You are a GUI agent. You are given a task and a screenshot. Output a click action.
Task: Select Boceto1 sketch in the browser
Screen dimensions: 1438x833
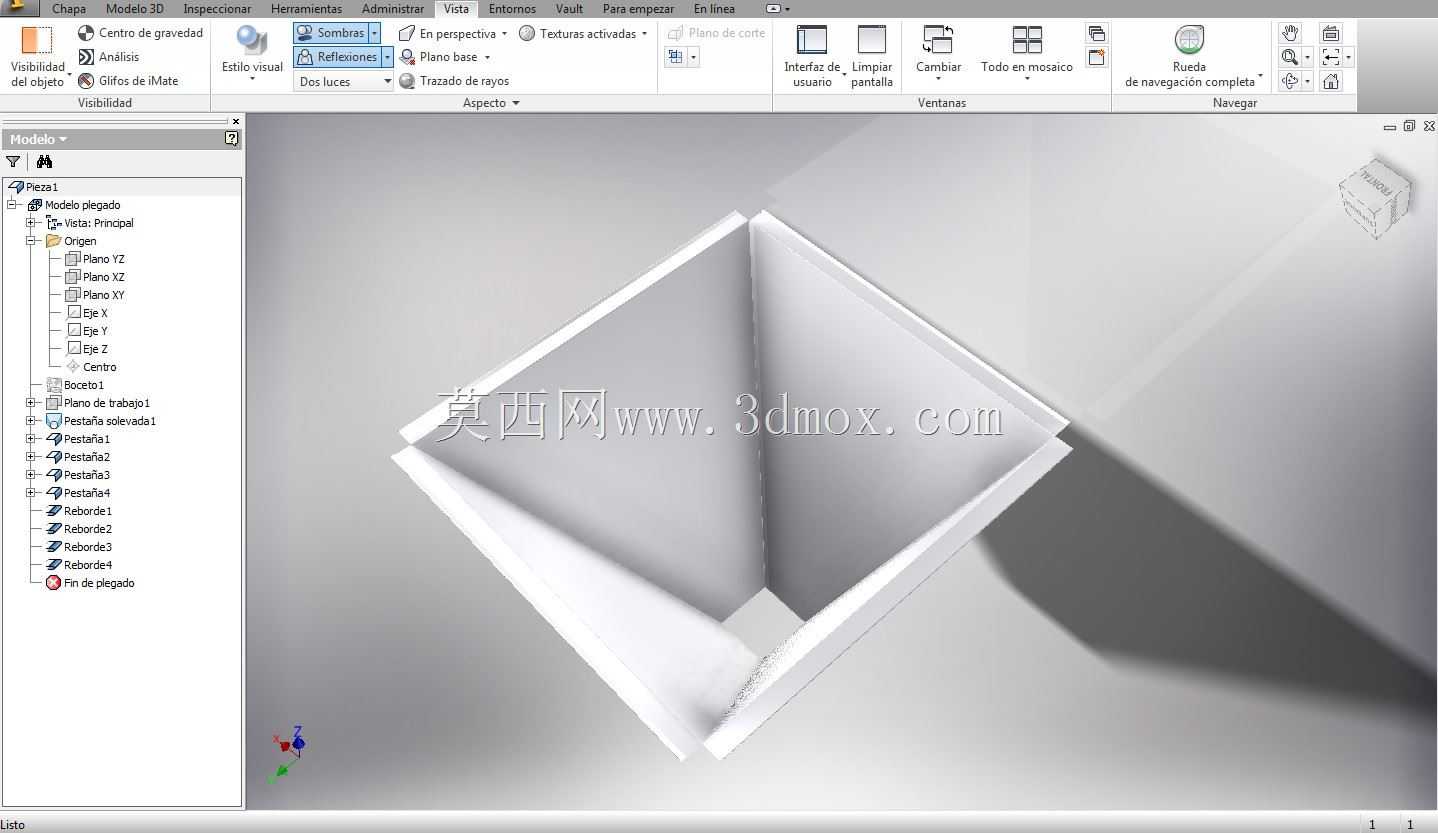(75, 385)
